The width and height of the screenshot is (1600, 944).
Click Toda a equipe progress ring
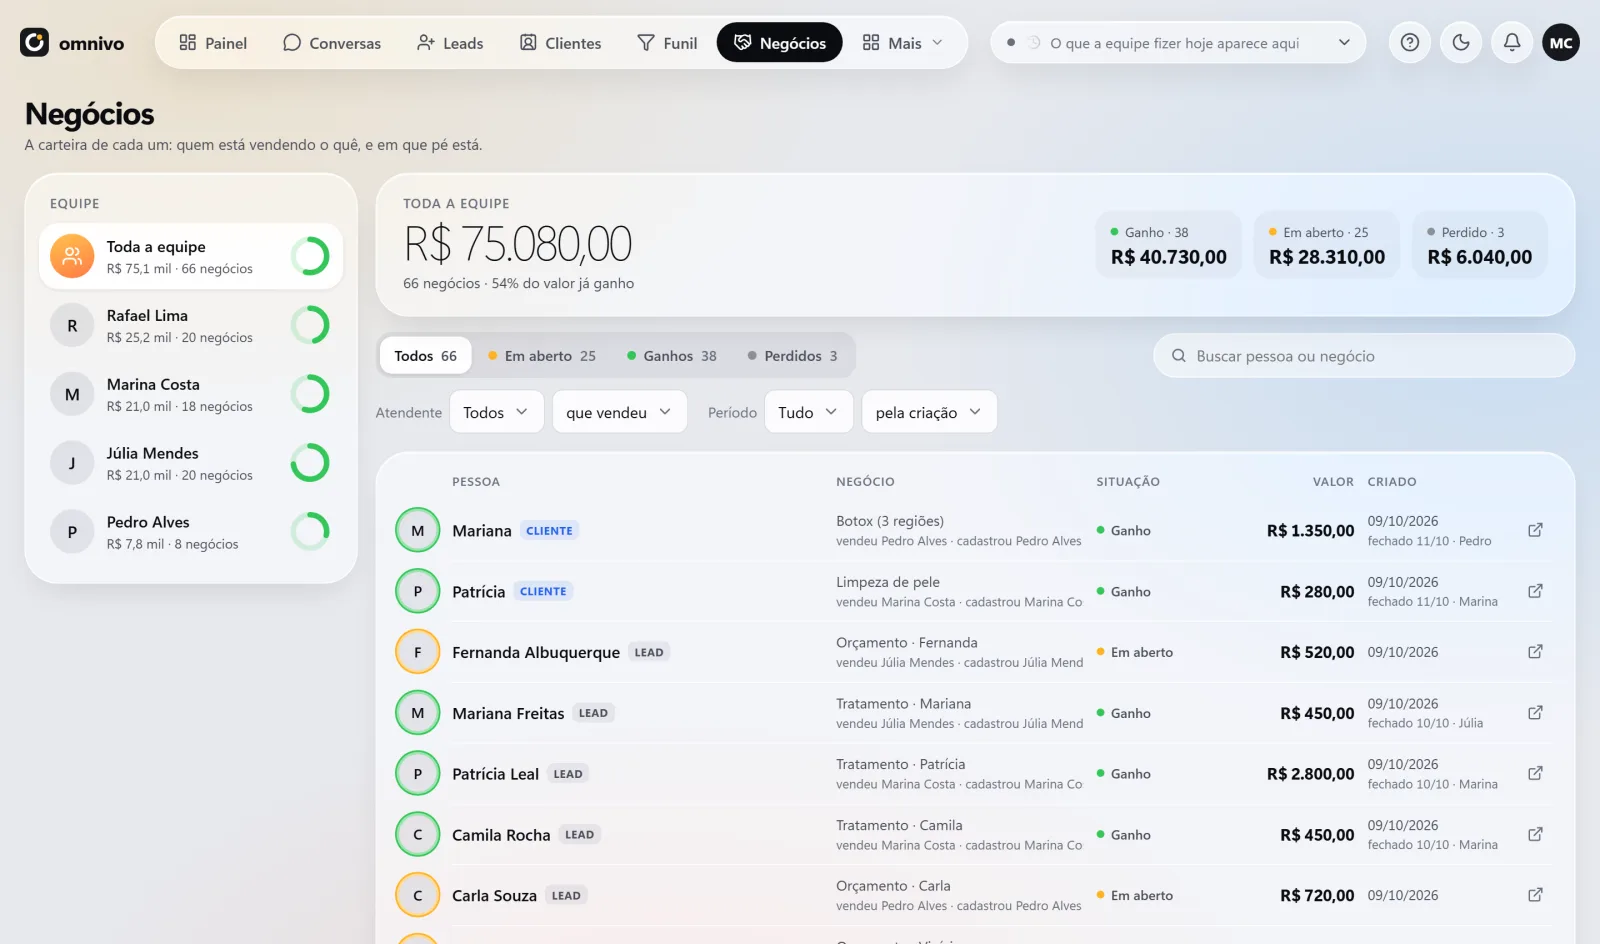coord(310,256)
